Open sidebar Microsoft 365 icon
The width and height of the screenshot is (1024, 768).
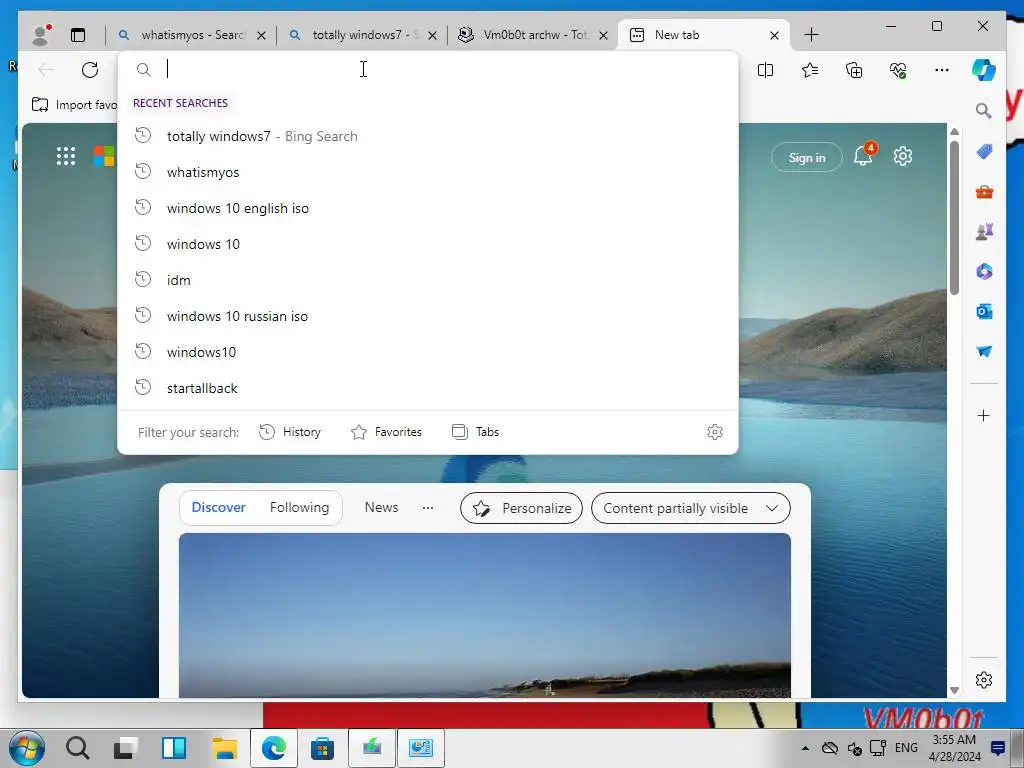coord(984,271)
